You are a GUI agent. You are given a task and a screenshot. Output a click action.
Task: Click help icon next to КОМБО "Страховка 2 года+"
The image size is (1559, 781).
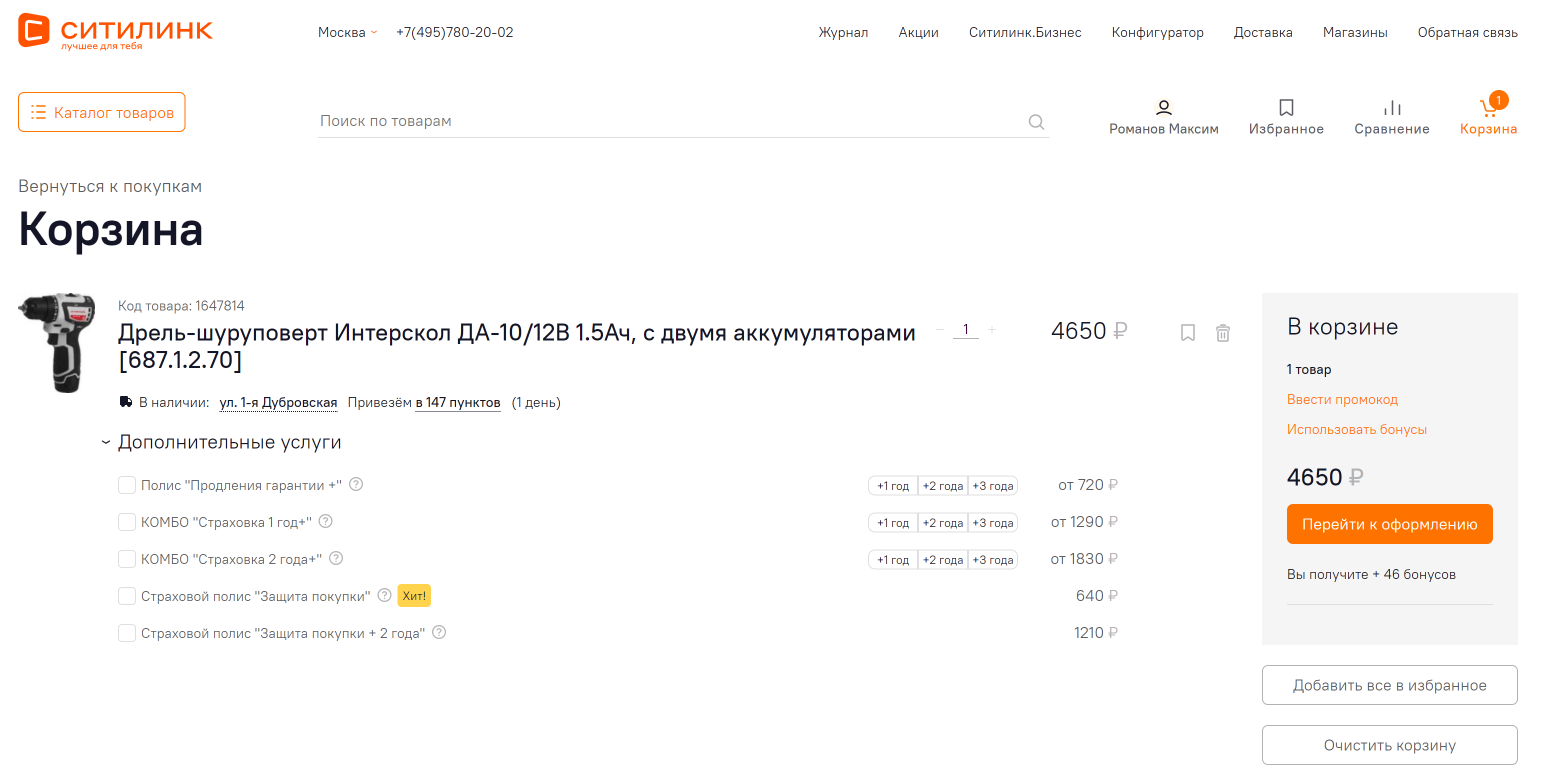336,558
